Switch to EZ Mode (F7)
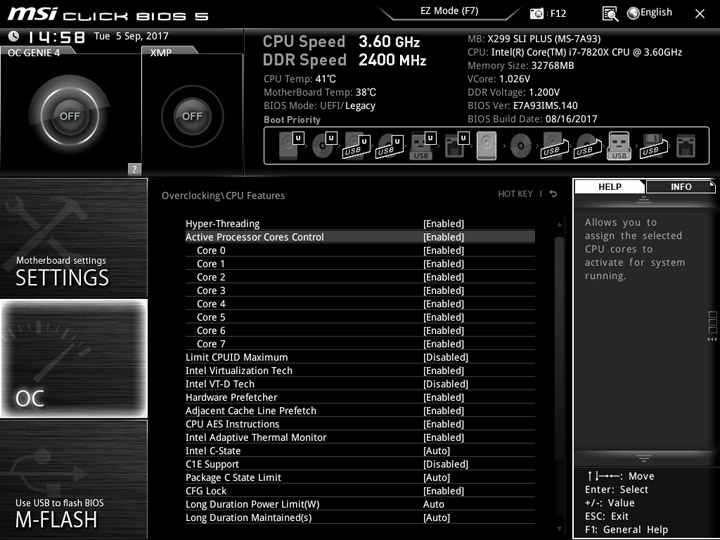The height and width of the screenshot is (540, 720). point(449,11)
